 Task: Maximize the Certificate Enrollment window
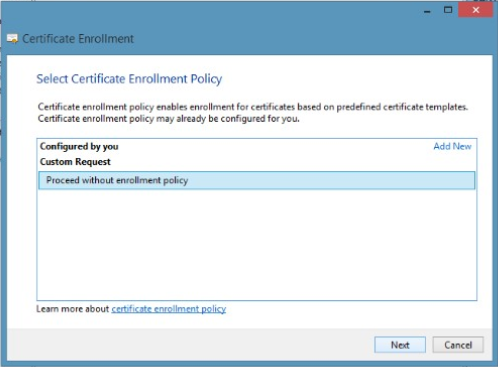pyautogui.click(x=448, y=10)
